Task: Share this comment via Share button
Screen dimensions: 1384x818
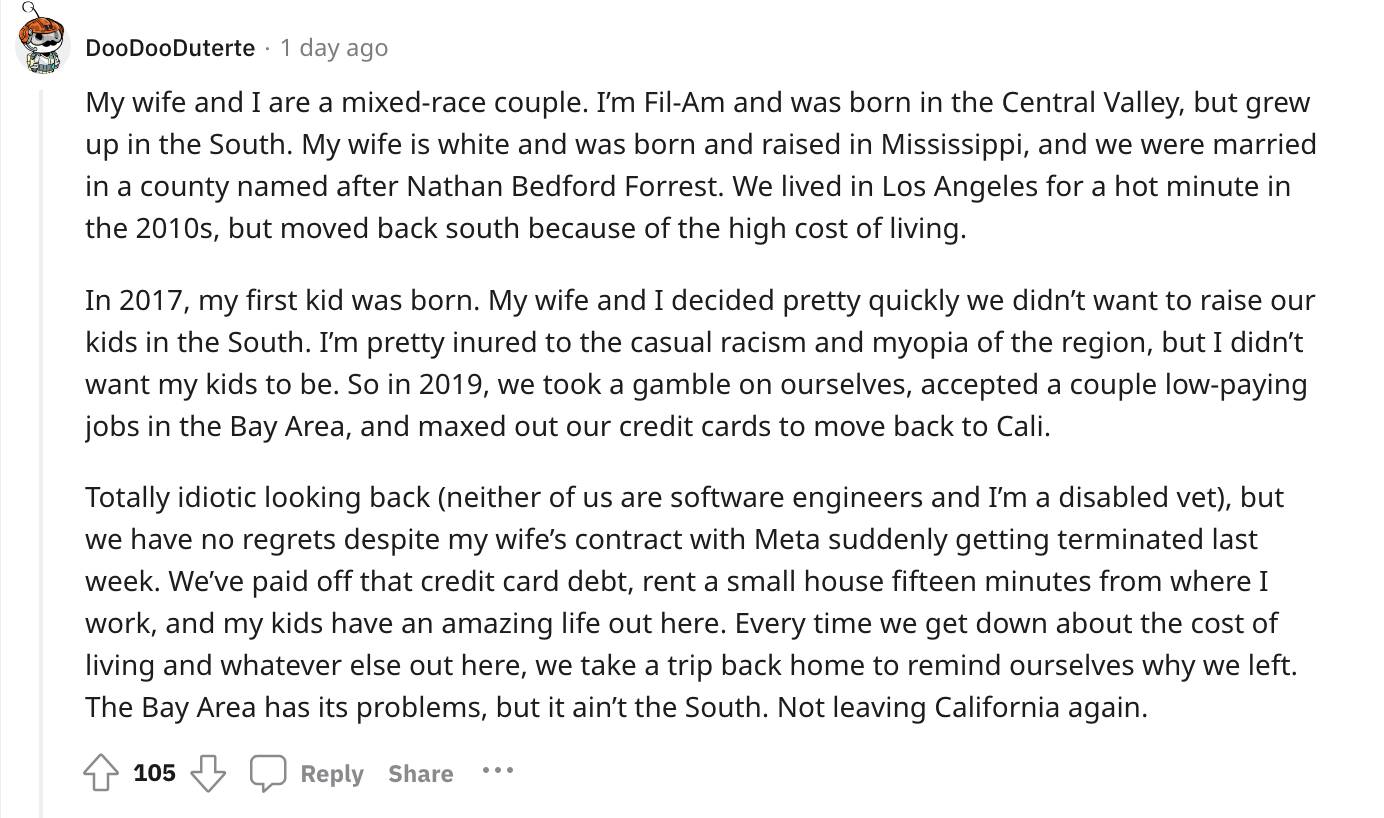Action: point(420,773)
